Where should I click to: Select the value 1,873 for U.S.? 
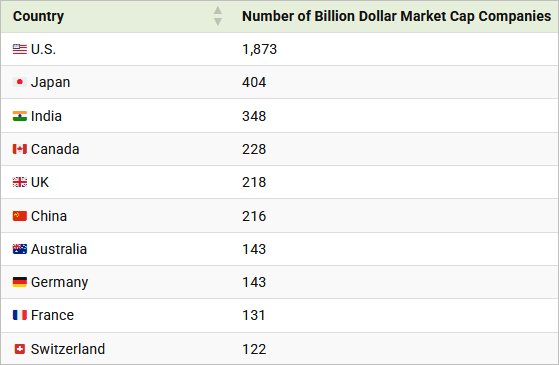260,49
